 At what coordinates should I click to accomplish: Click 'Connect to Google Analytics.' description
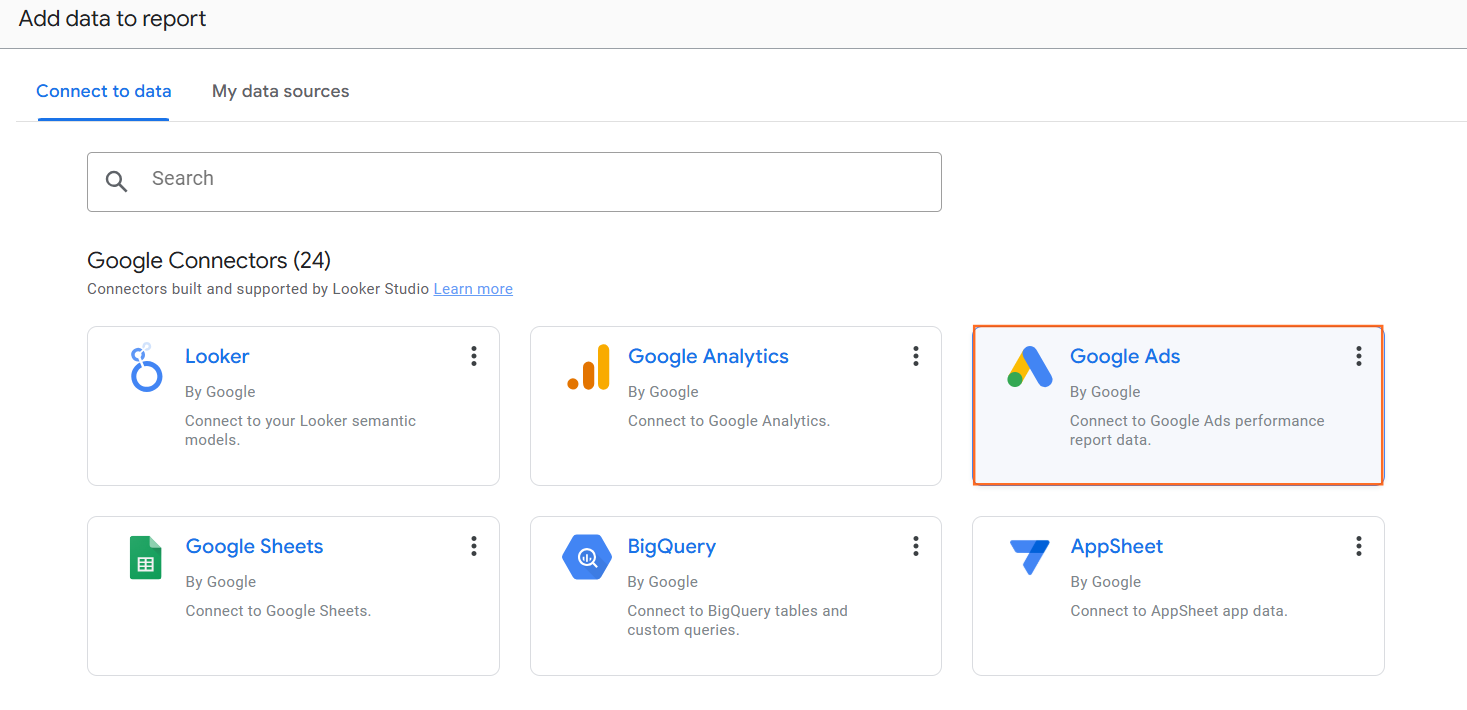click(729, 421)
